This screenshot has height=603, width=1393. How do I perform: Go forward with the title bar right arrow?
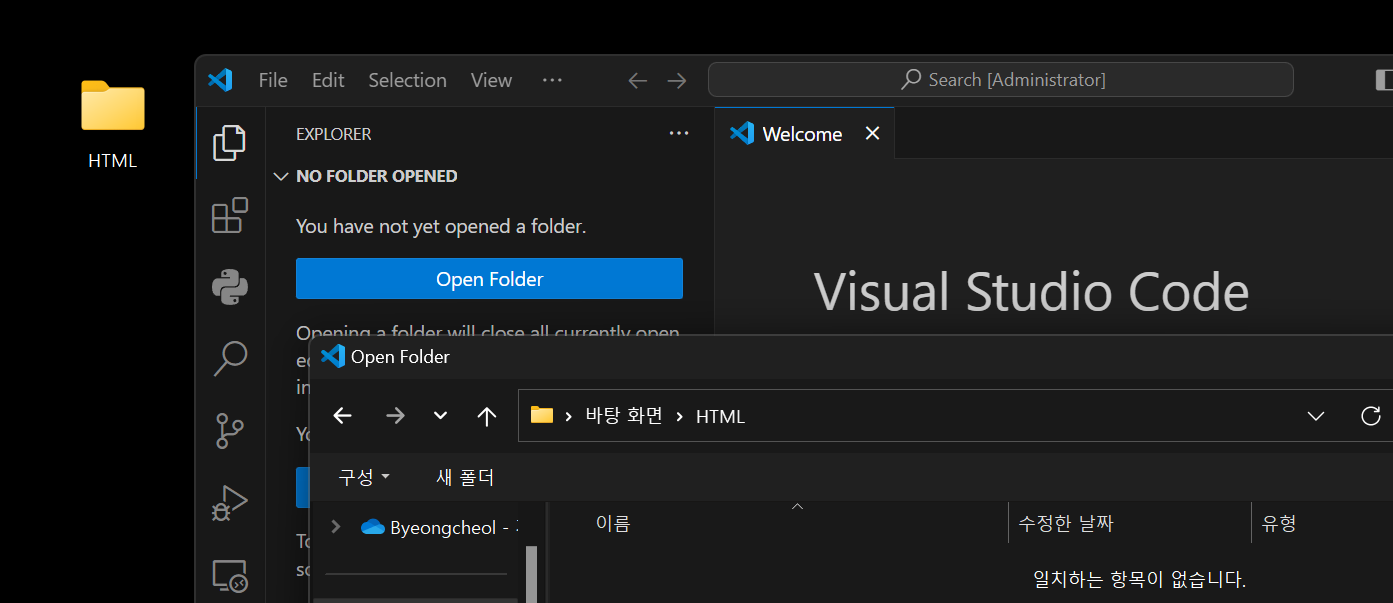(x=677, y=80)
